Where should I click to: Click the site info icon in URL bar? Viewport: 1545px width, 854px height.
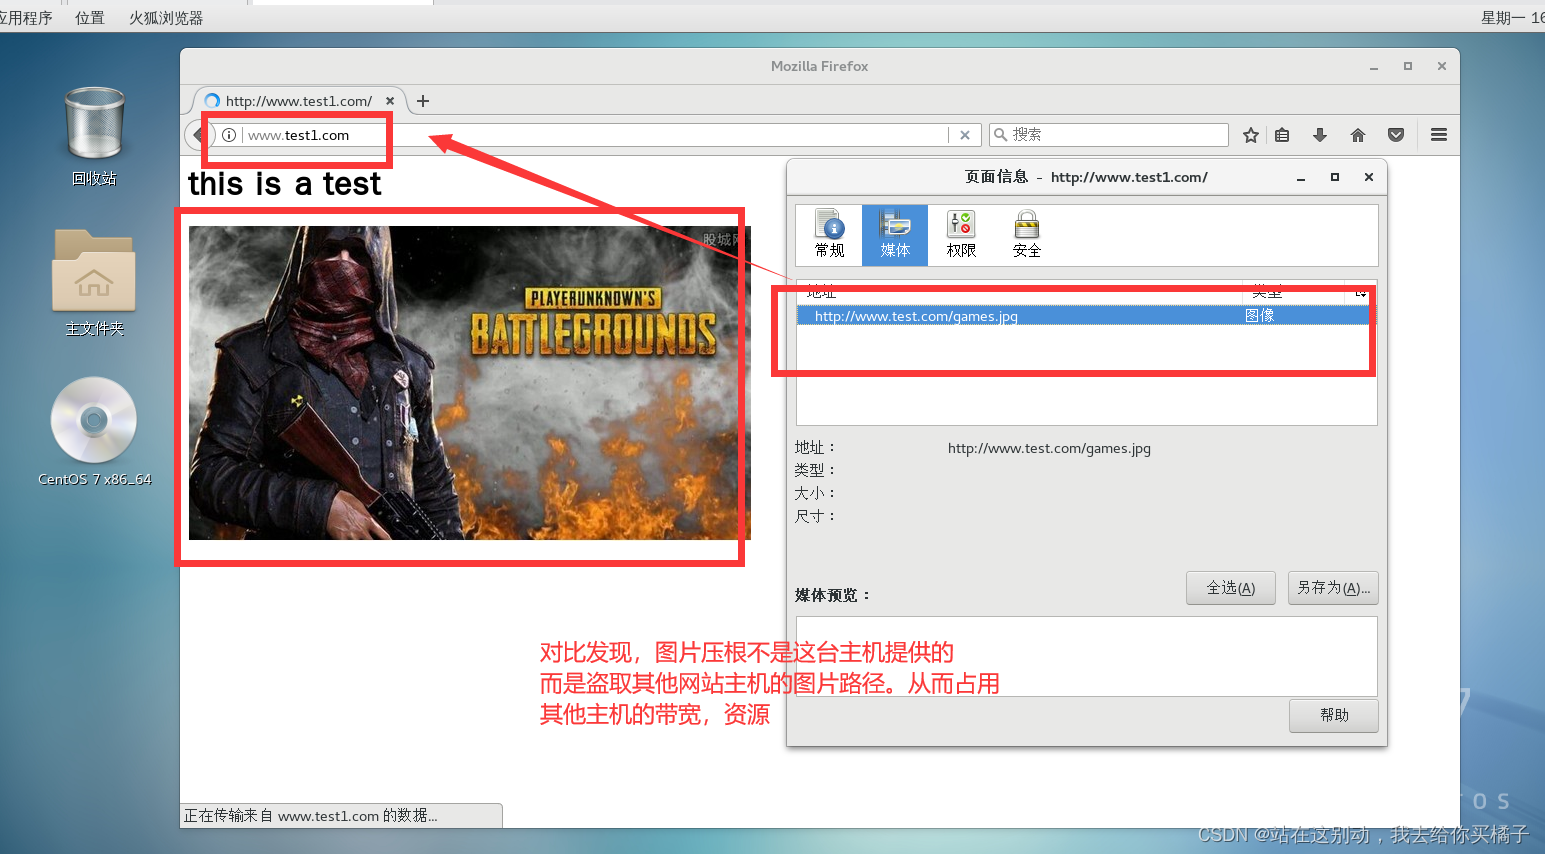229,135
